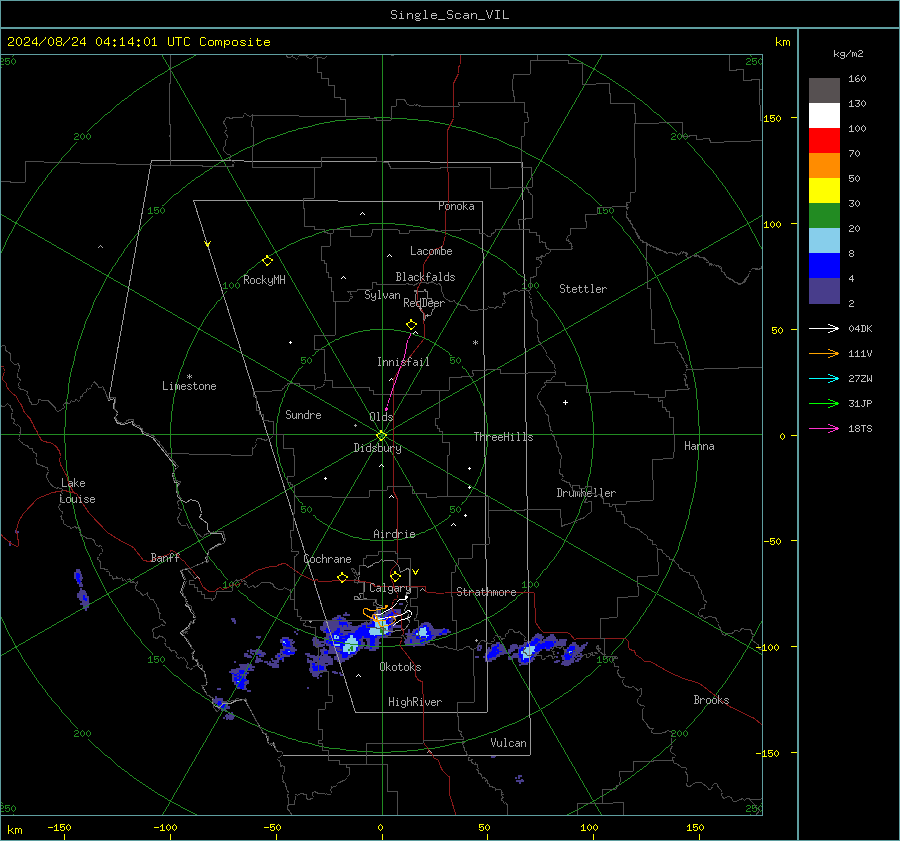Click the Limestone label
Viewport: 900px width, 841px height.
pos(189,386)
